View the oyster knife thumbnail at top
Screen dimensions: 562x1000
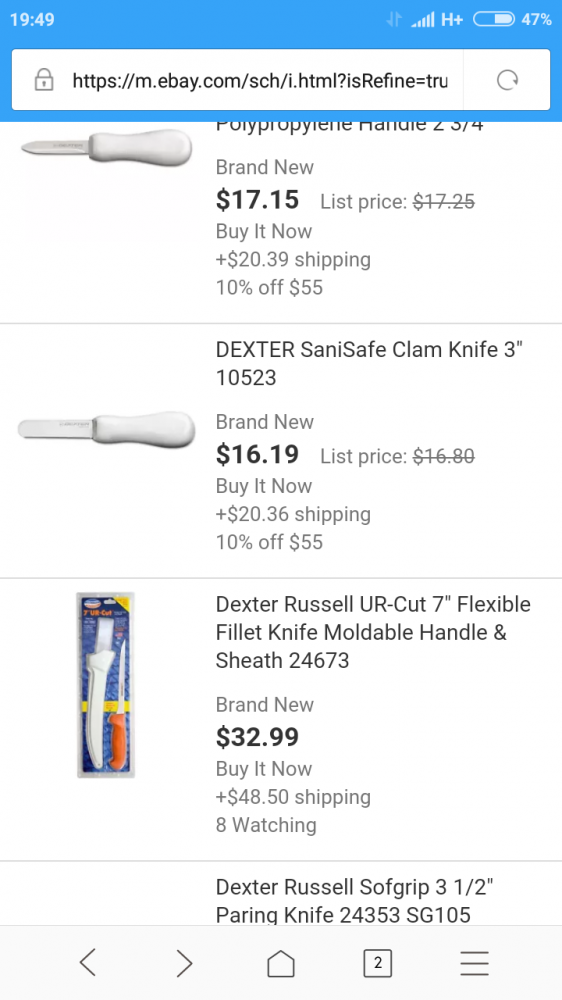(106, 147)
